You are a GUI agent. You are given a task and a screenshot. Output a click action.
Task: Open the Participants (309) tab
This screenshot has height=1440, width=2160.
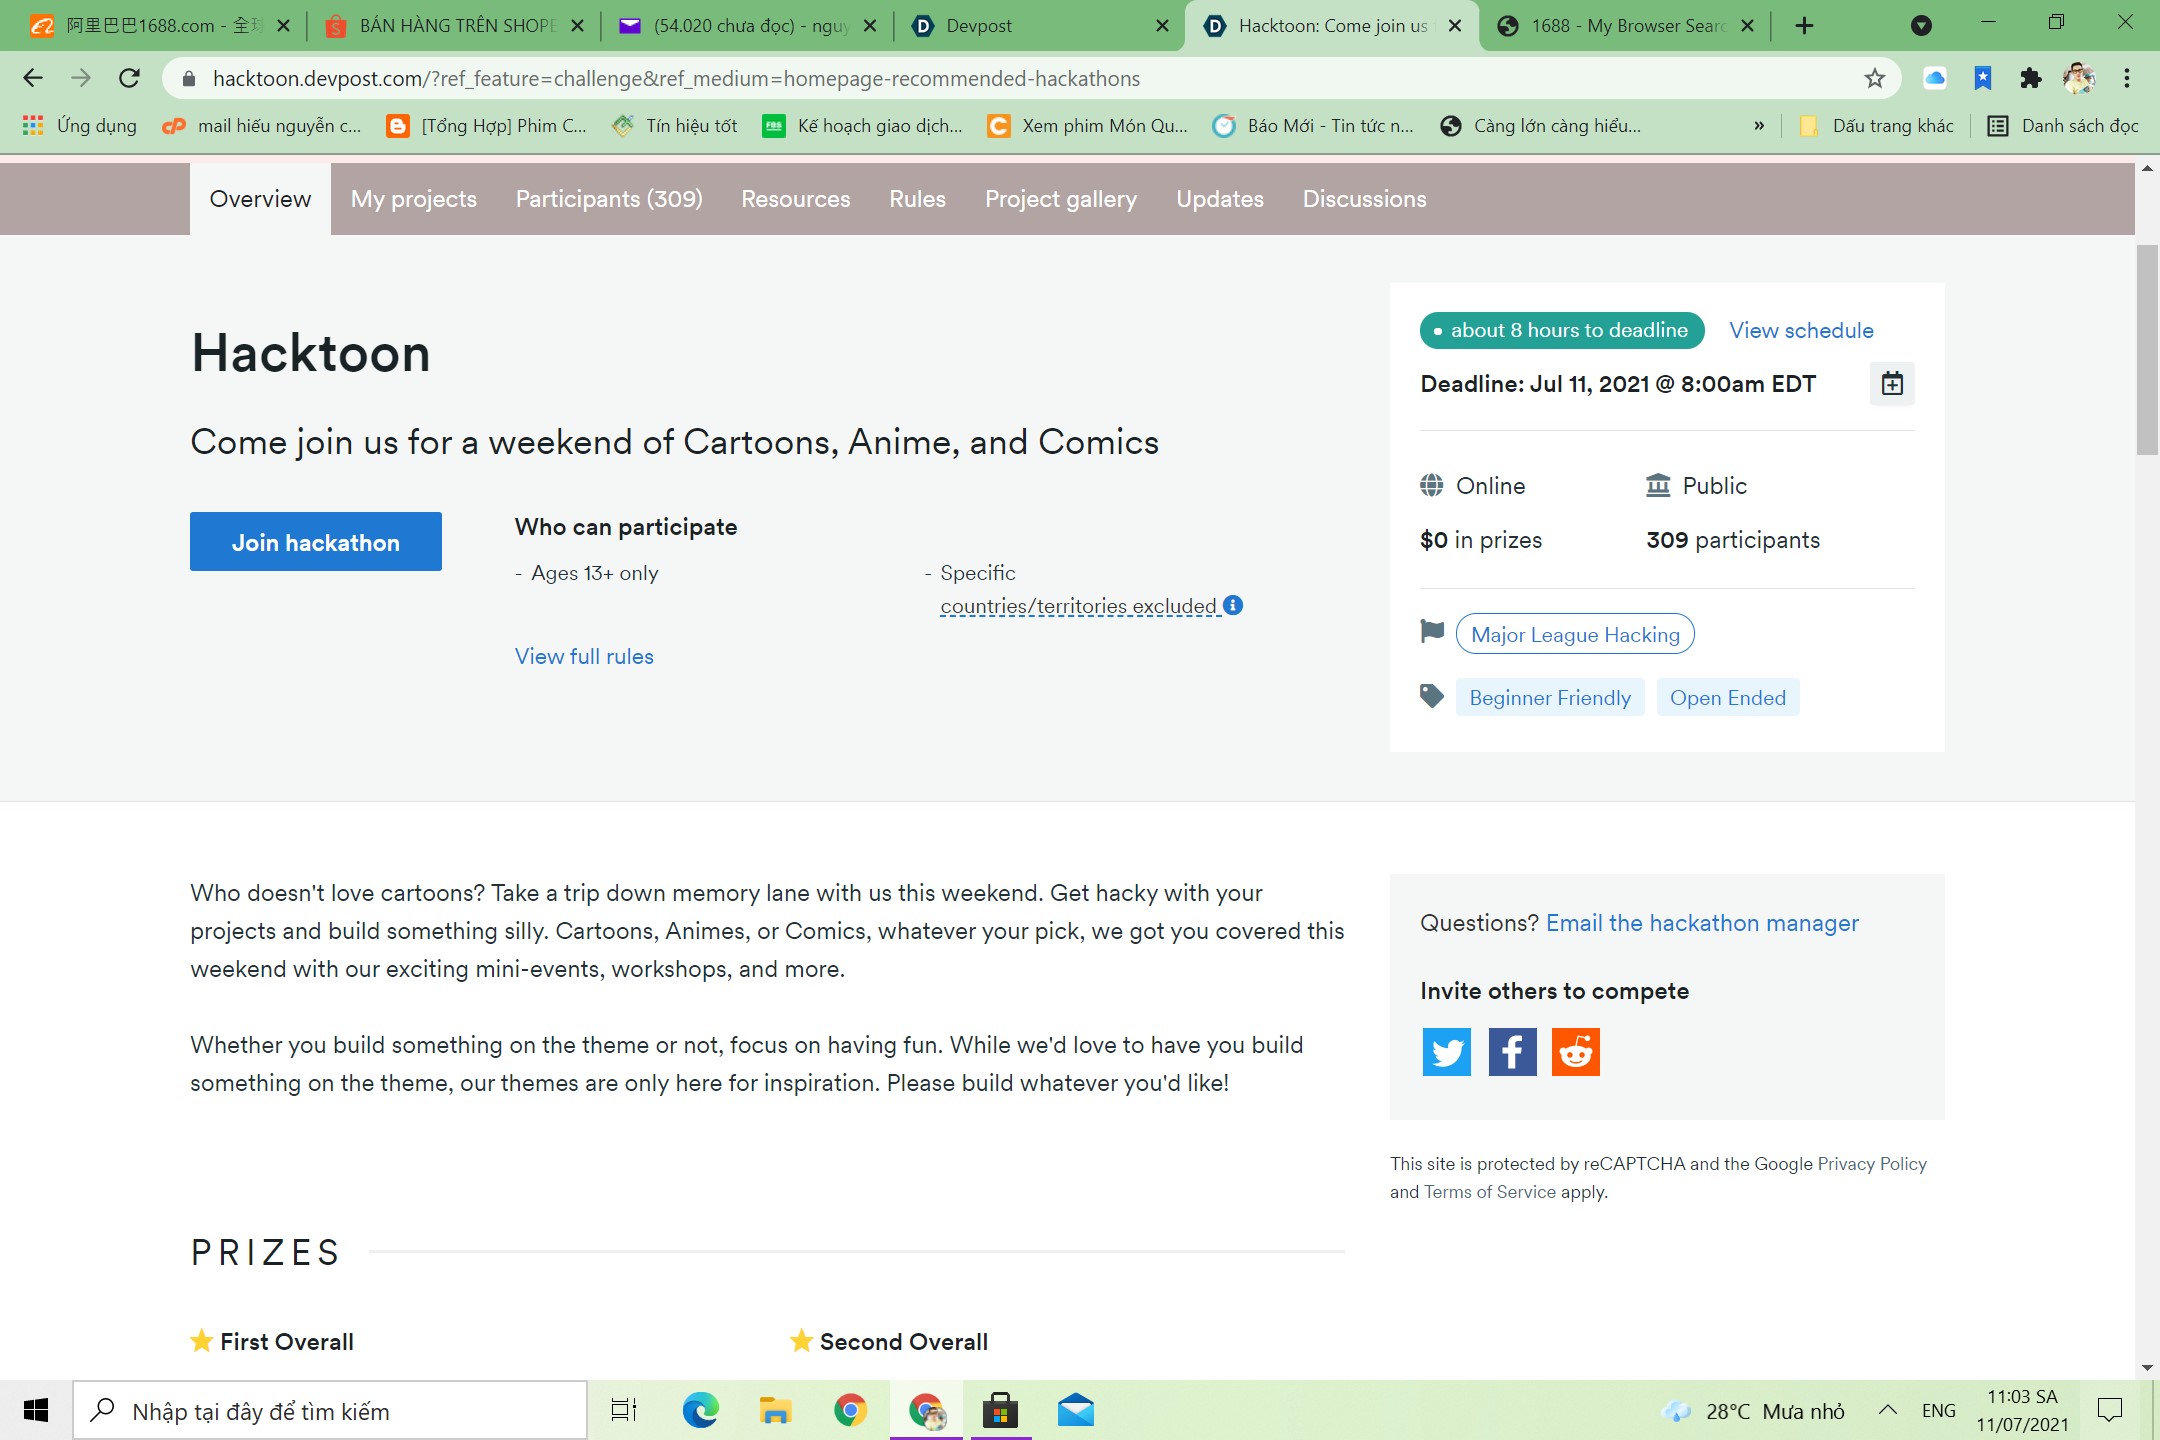pos(608,199)
